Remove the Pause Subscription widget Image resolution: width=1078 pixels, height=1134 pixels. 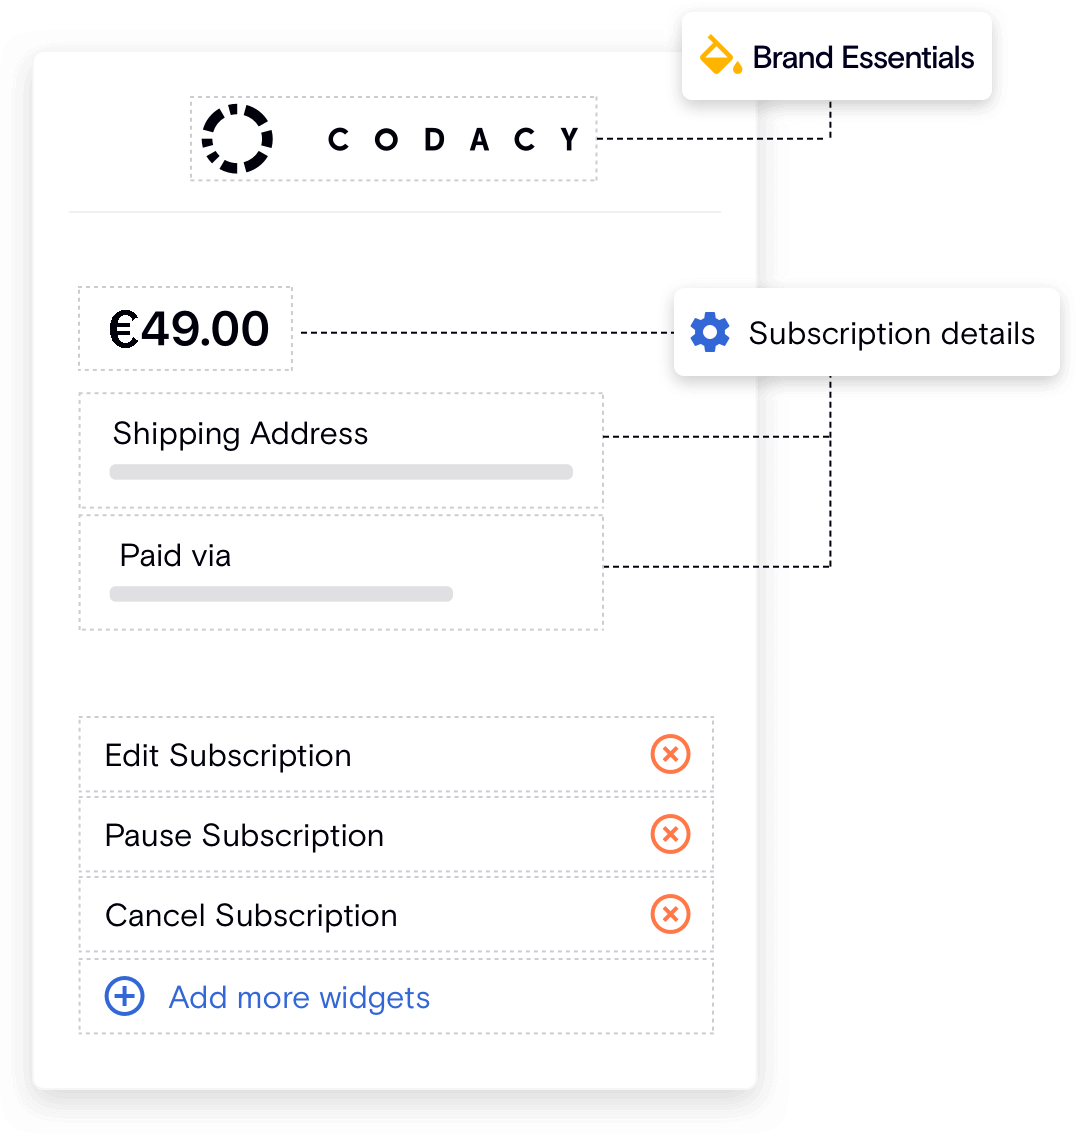point(670,834)
